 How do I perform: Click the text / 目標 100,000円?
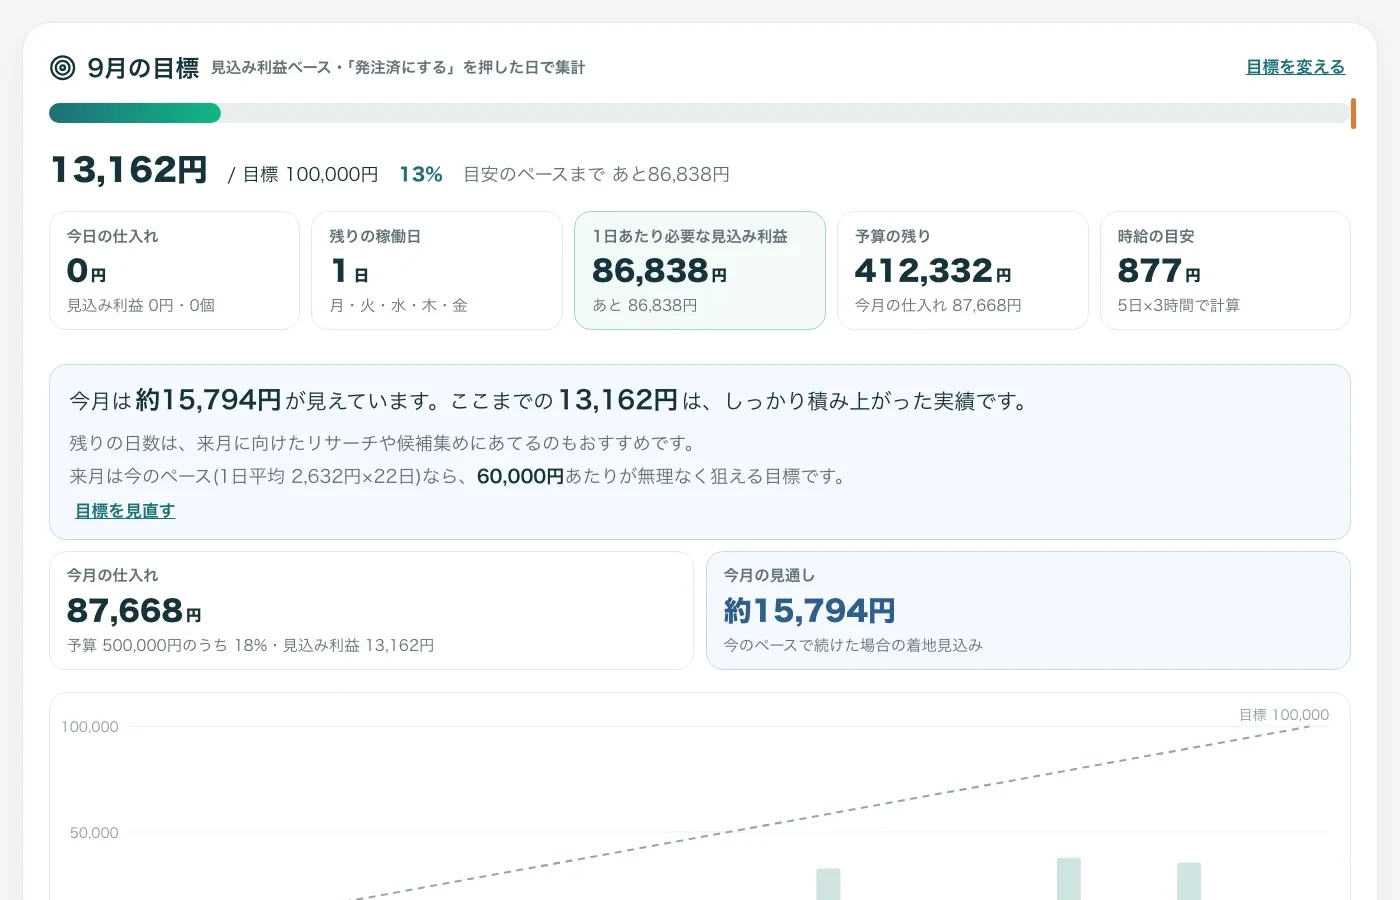tap(303, 175)
